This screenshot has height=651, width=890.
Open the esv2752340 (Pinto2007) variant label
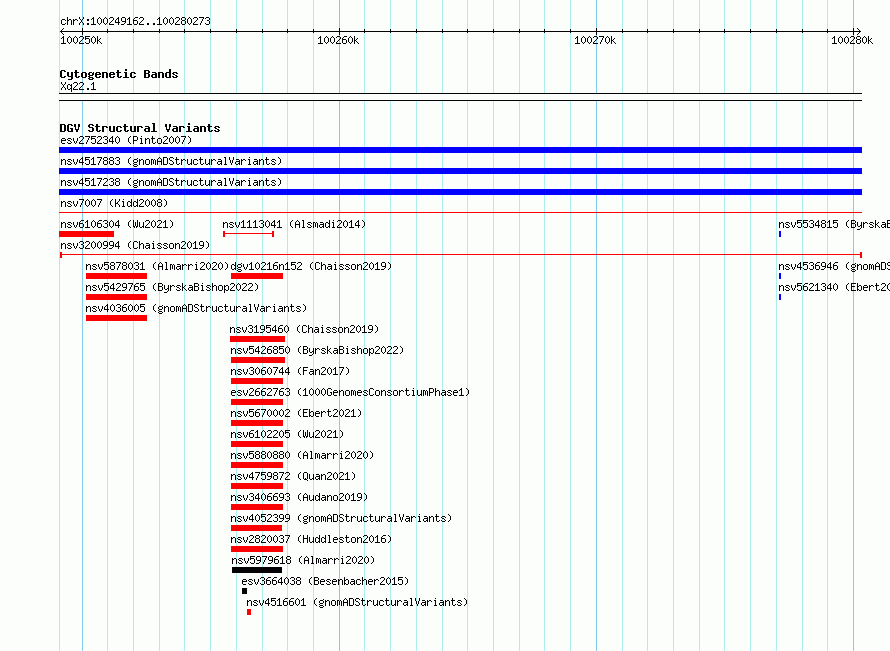(x=126, y=140)
